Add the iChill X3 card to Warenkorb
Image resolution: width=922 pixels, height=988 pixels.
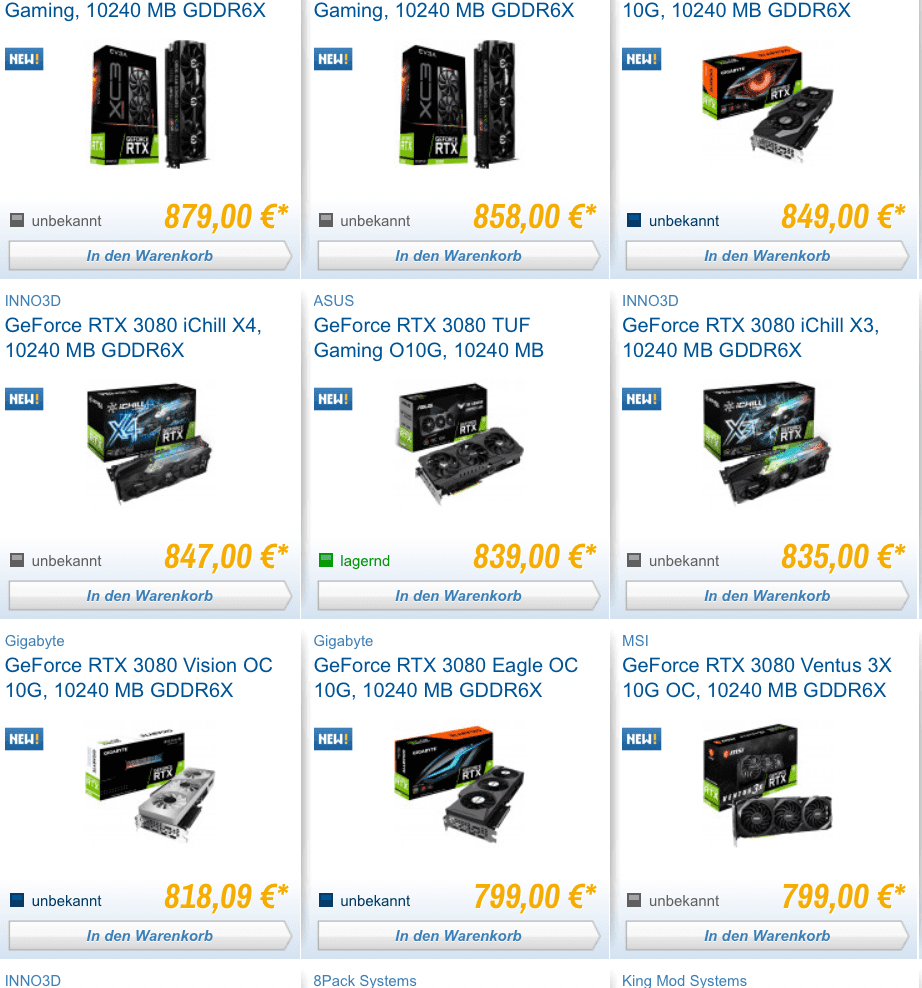(767, 595)
